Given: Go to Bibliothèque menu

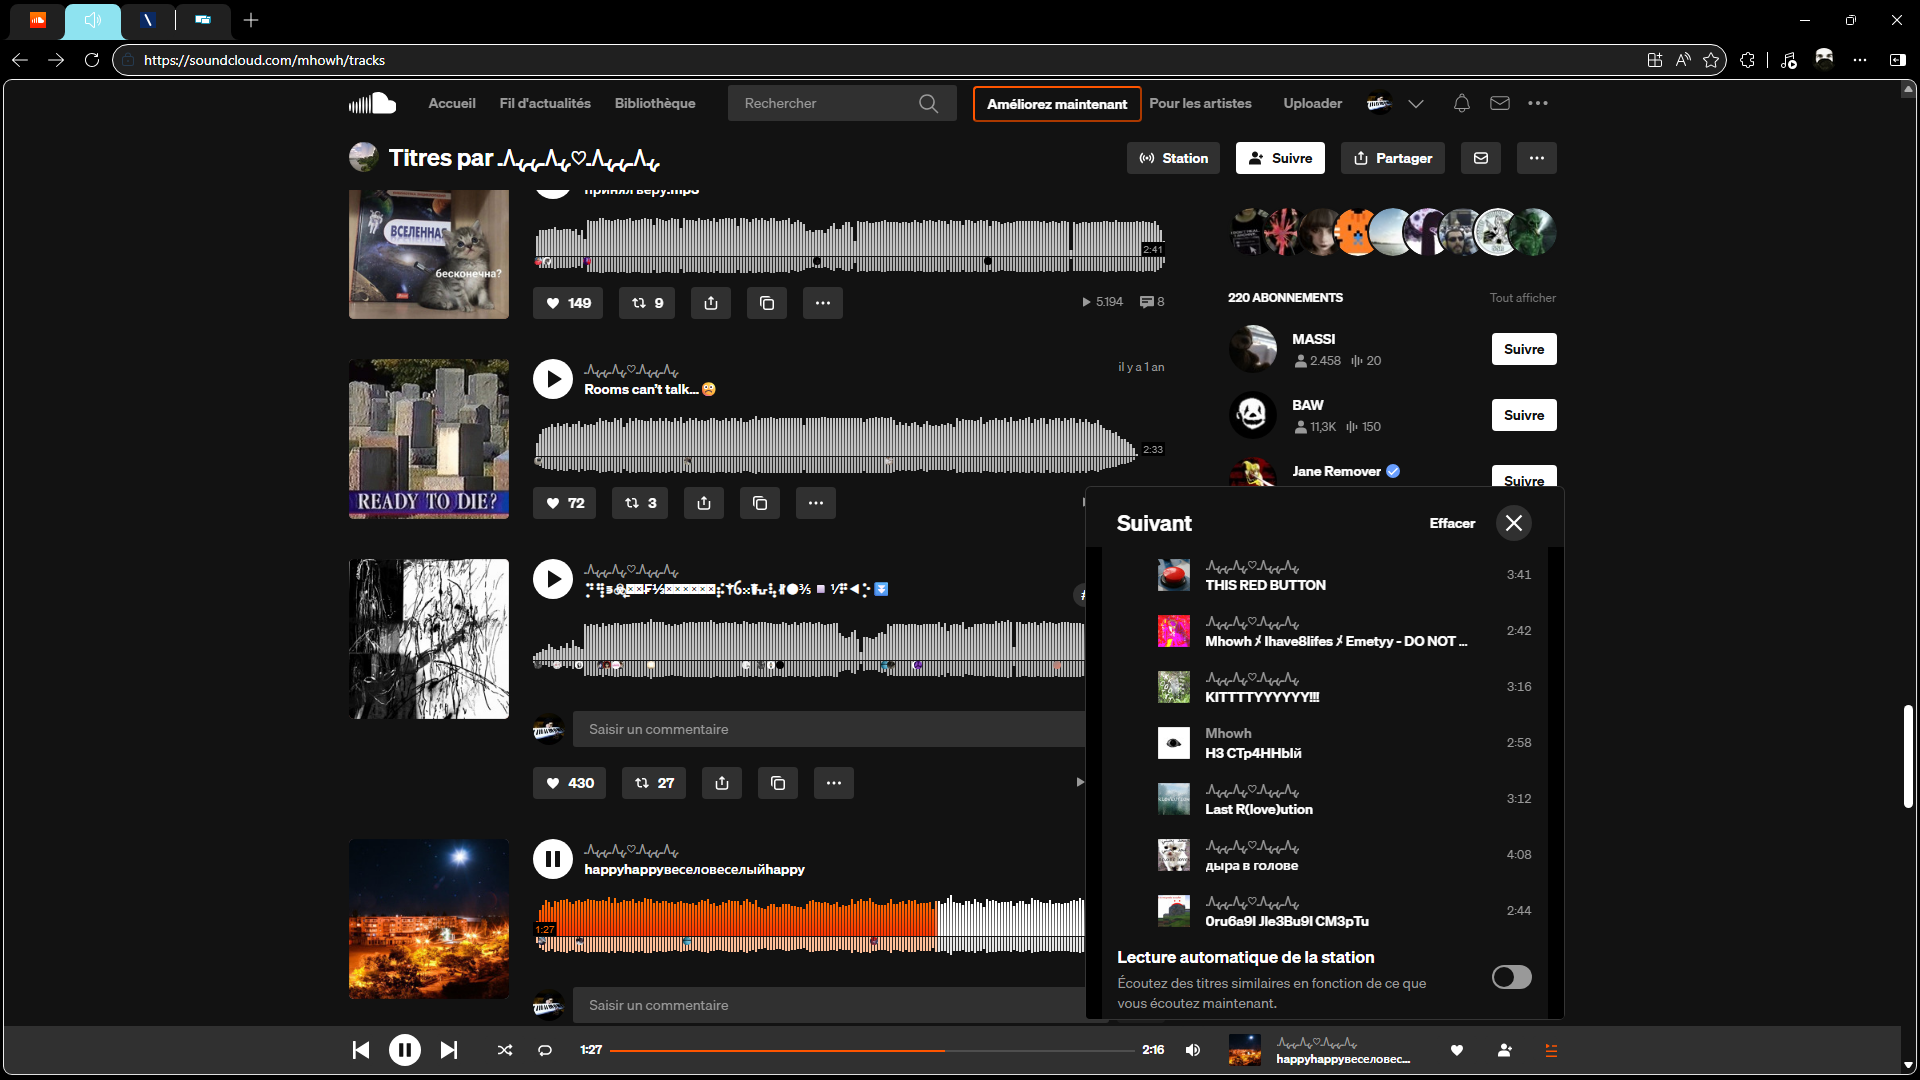Looking at the screenshot, I should [x=654, y=103].
